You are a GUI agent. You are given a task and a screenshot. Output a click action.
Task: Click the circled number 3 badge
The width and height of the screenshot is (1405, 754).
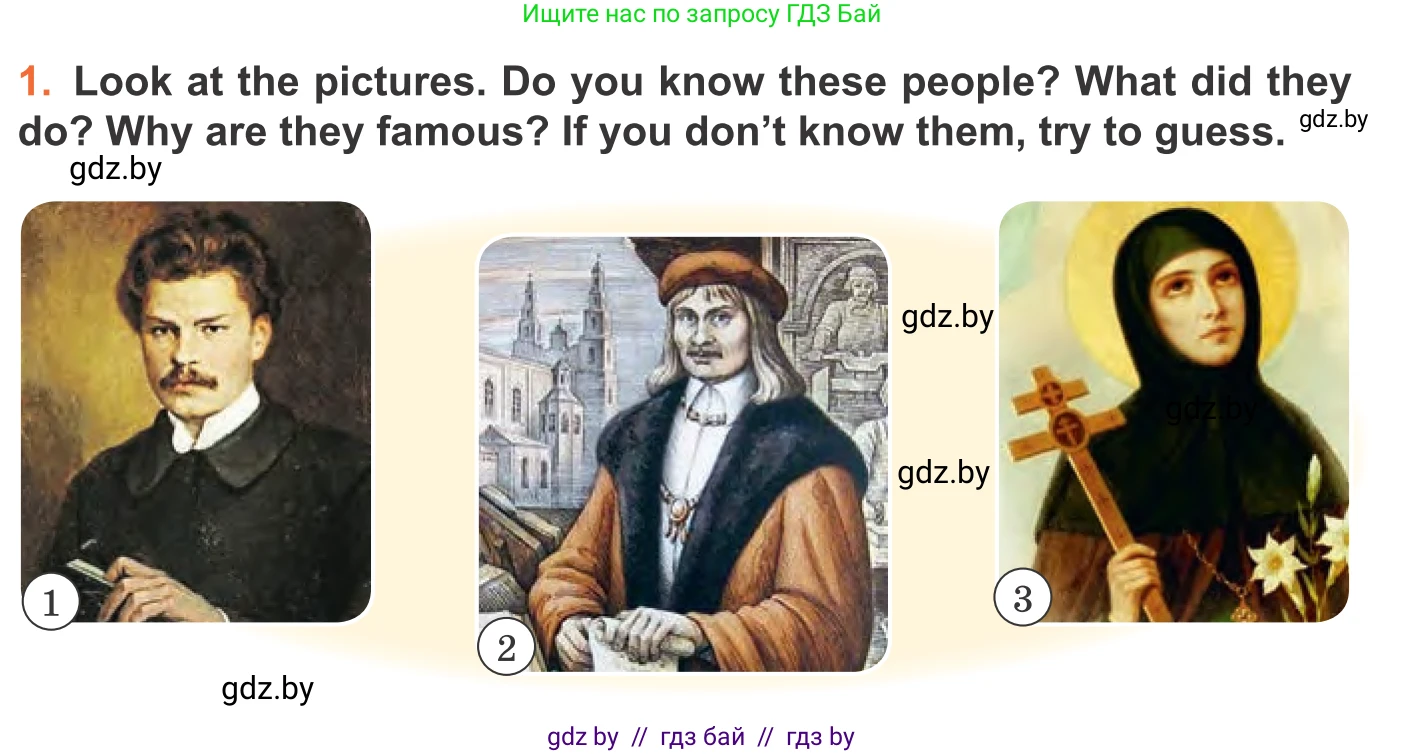pos(1022,598)
